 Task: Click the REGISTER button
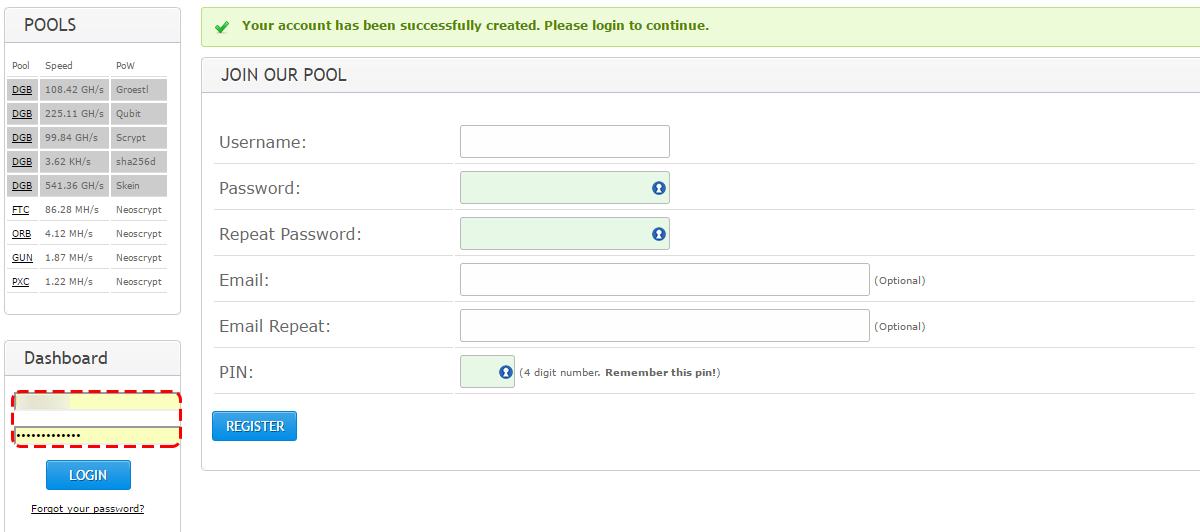click(x=254, y=426)
